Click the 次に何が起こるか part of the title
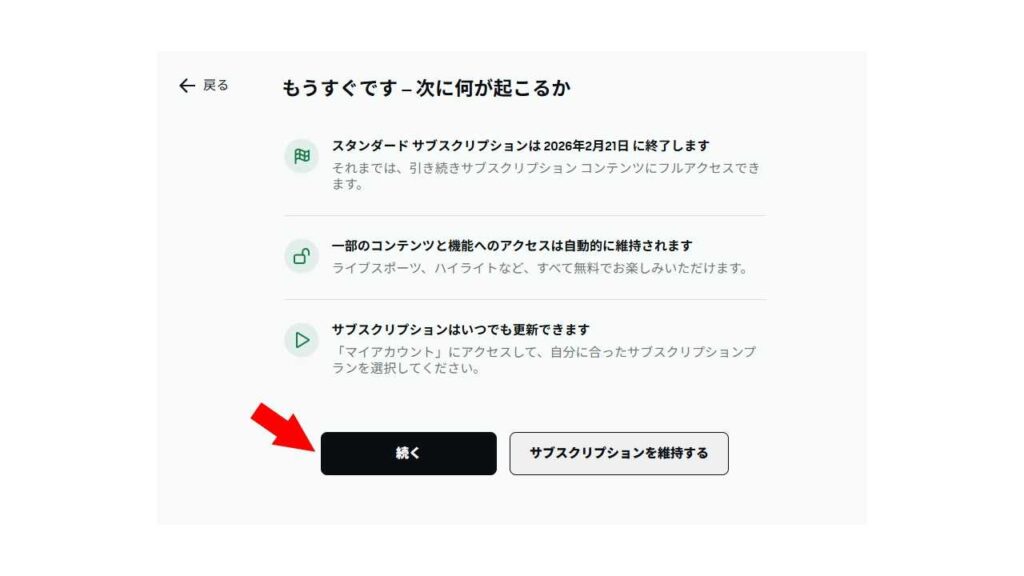The width and height of the screenshot is (1024, 576). click(493, 88)
